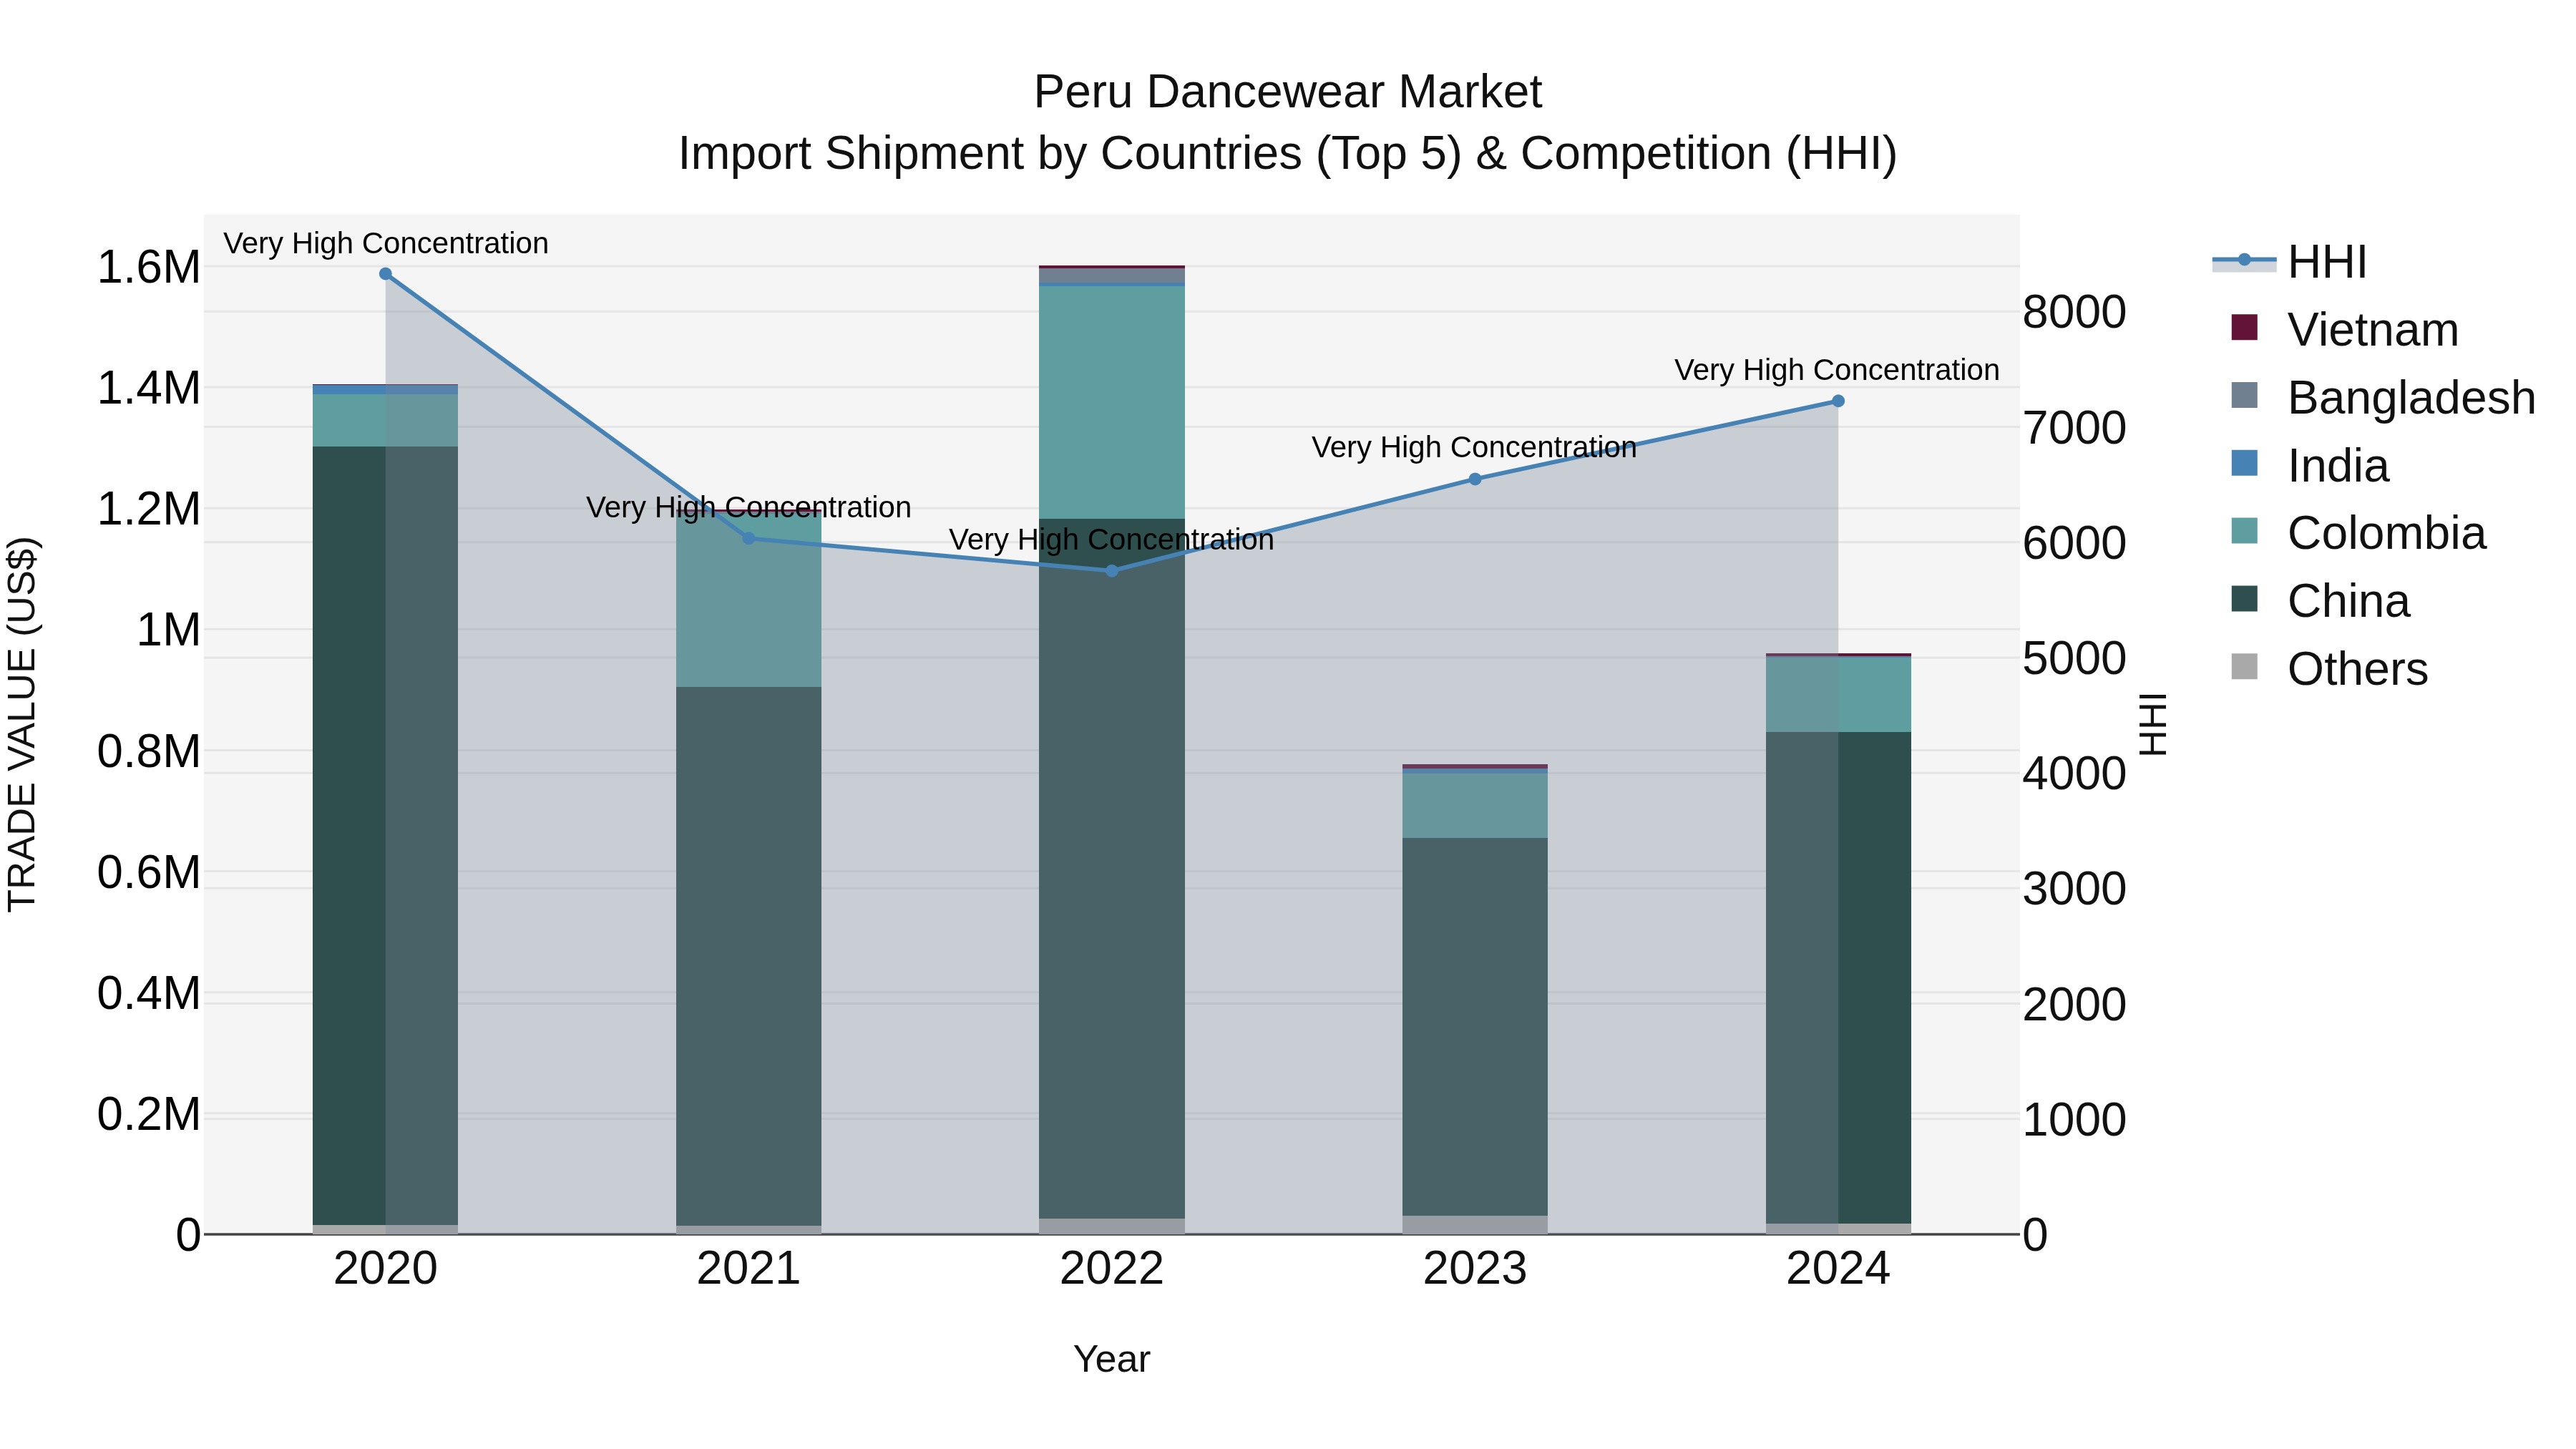Image resolution: width=2576 pixels, height=1449 pixels.
Task: Click the 'TRADE VALUE (US$)' axis title
Action: pyautogui.click(x=23, y=724)
